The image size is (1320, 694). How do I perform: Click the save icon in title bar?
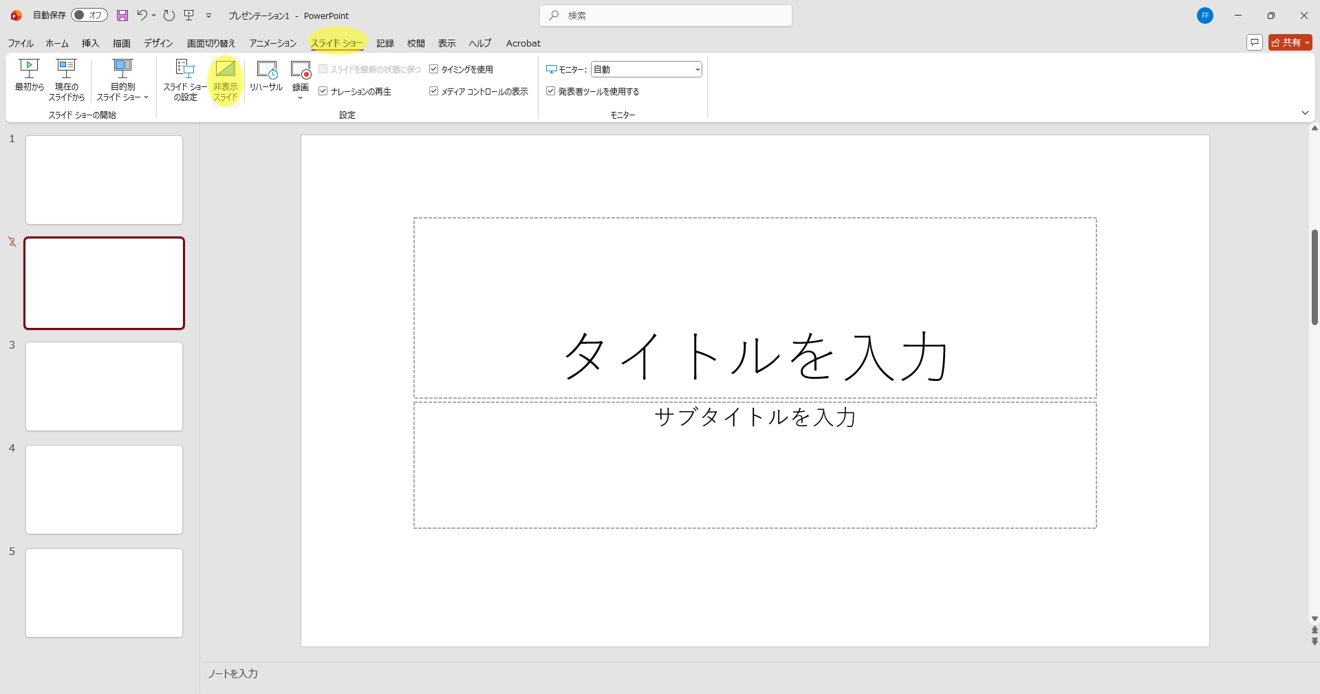point(122,15)
